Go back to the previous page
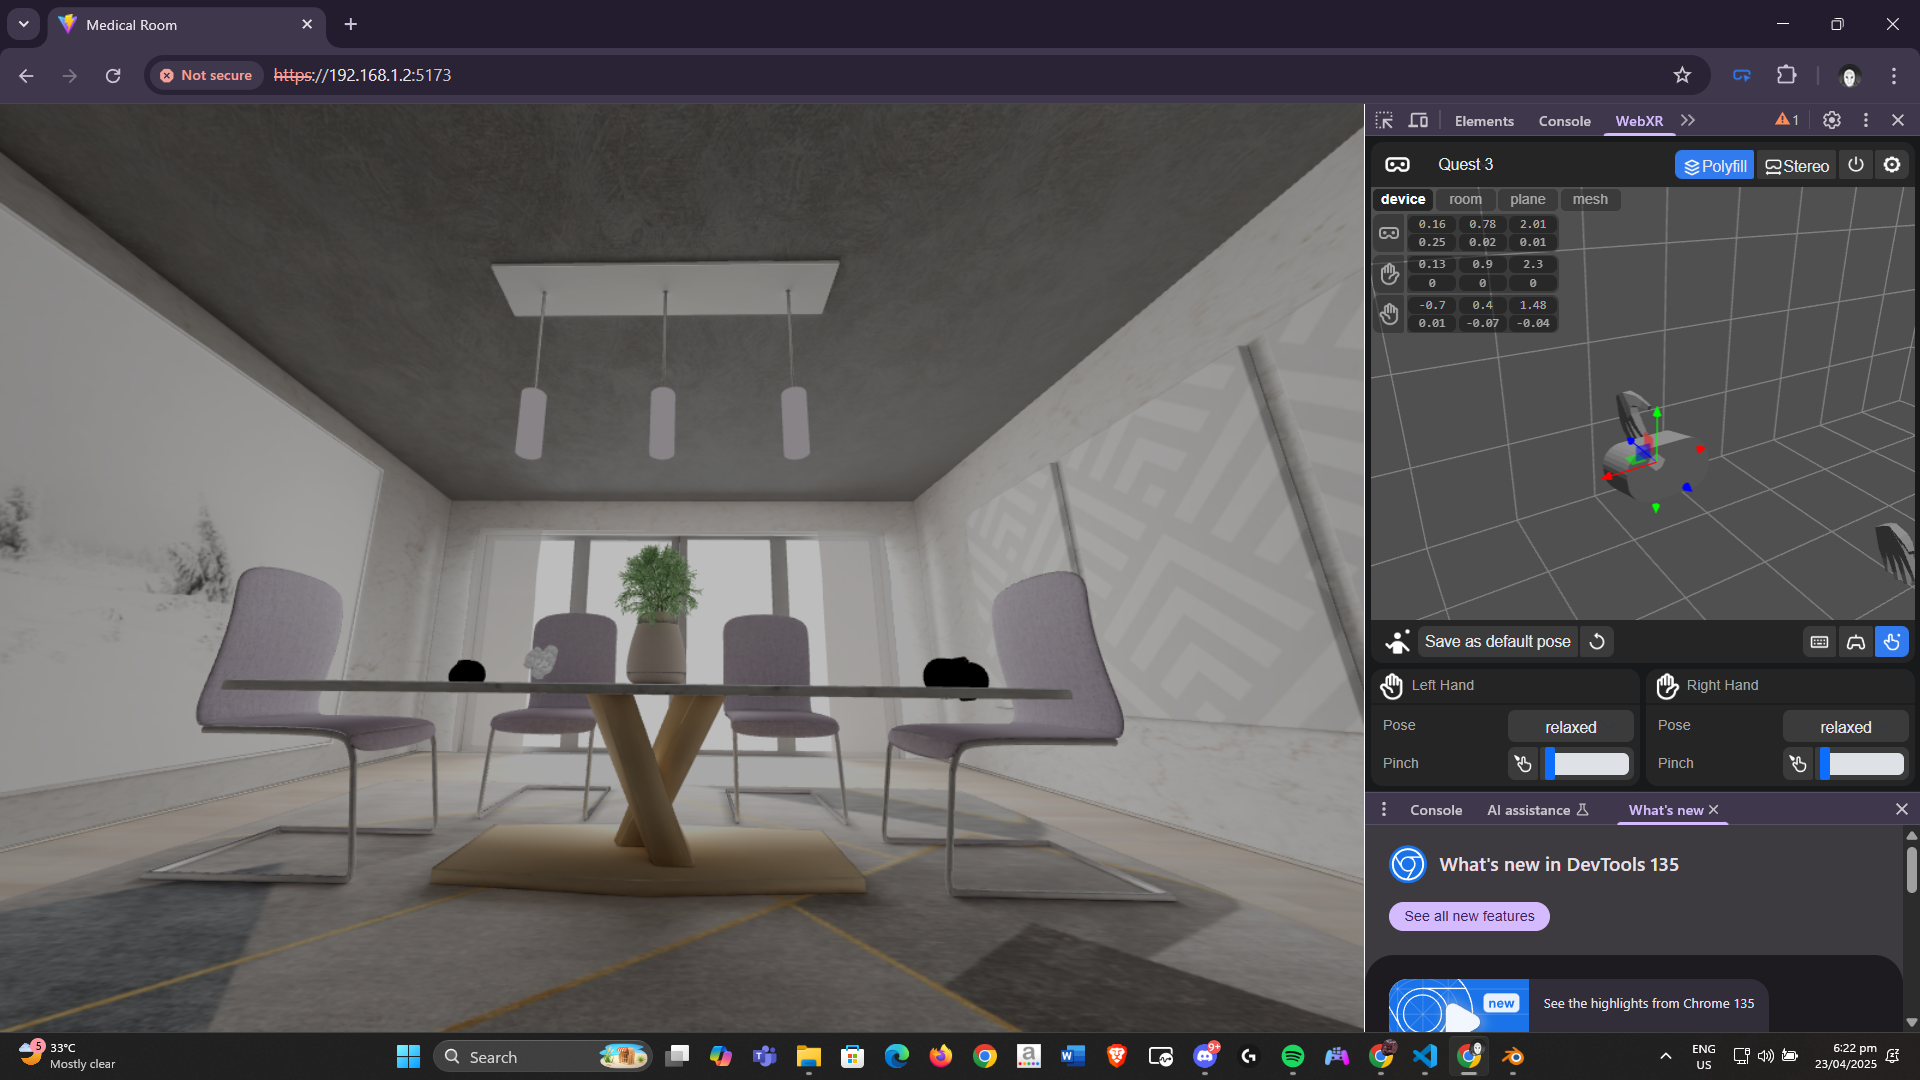 click(26, 76)
